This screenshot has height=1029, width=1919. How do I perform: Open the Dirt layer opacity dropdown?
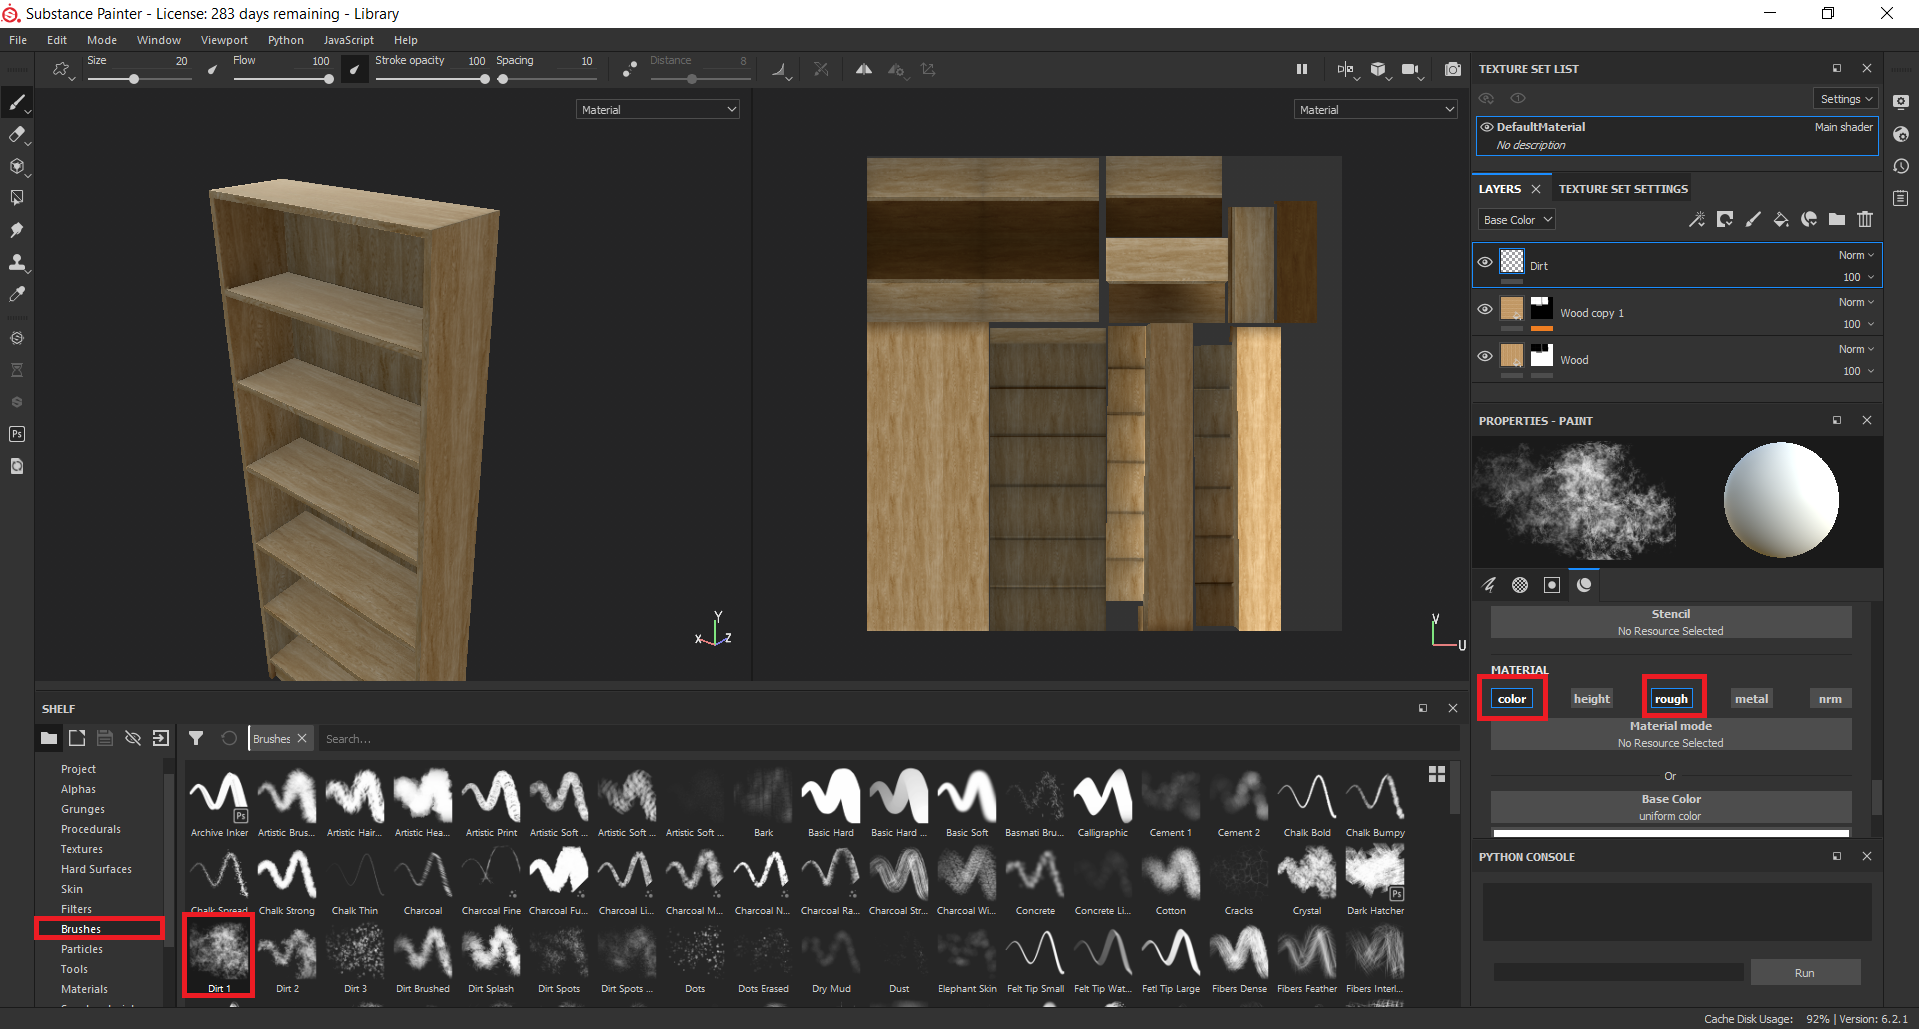coord(1858,277)
